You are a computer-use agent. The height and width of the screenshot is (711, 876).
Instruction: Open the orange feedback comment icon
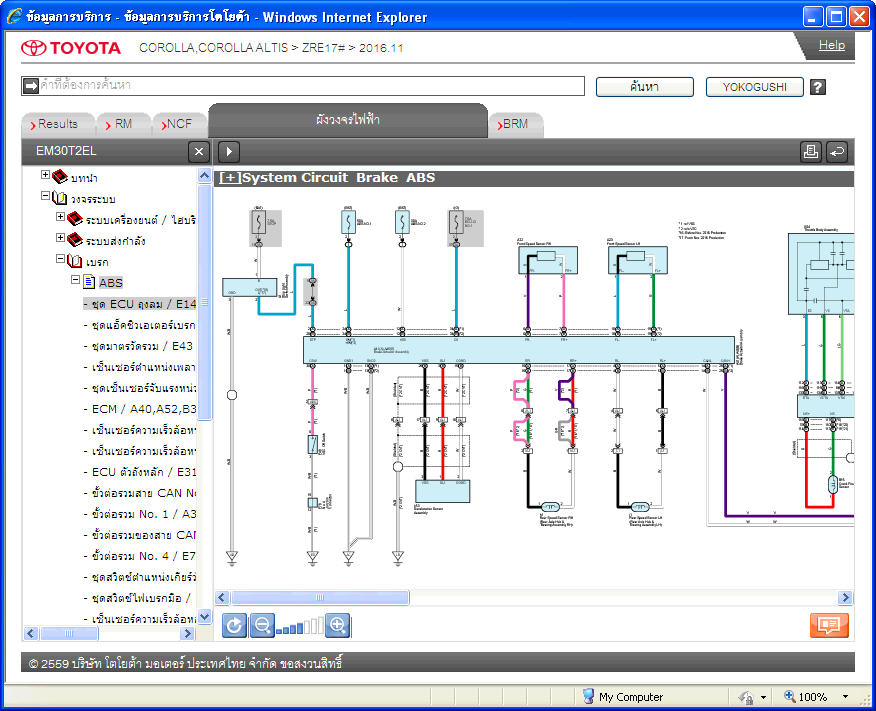[x=829, y=625]
